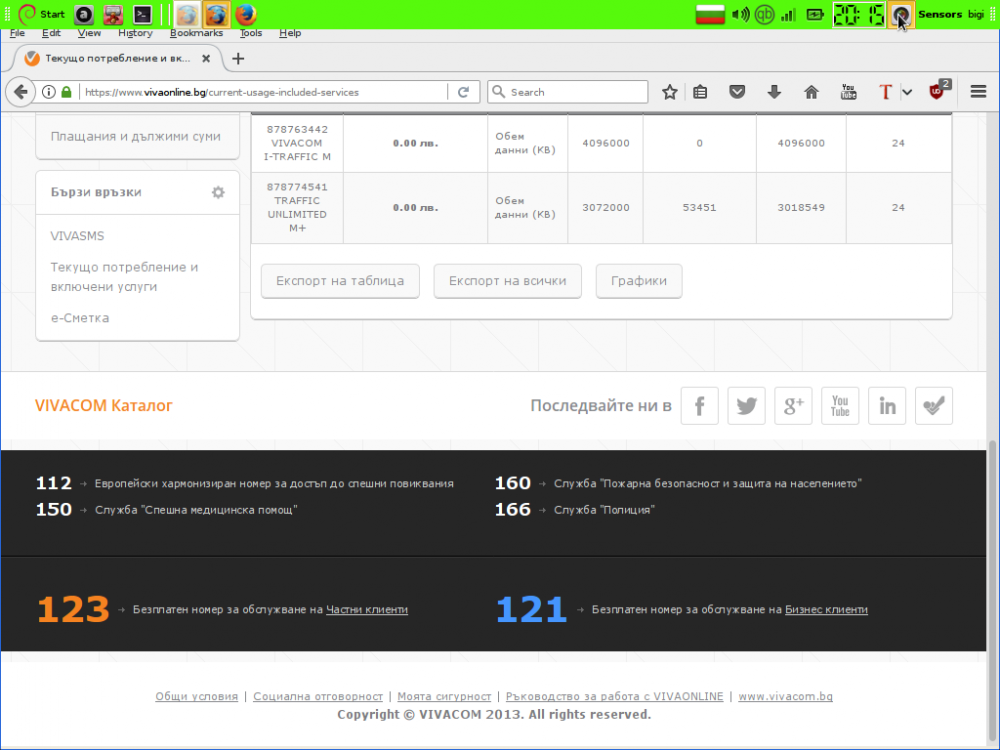
Task: Open the volume speaker tray icon
Action: coord(740,14)
